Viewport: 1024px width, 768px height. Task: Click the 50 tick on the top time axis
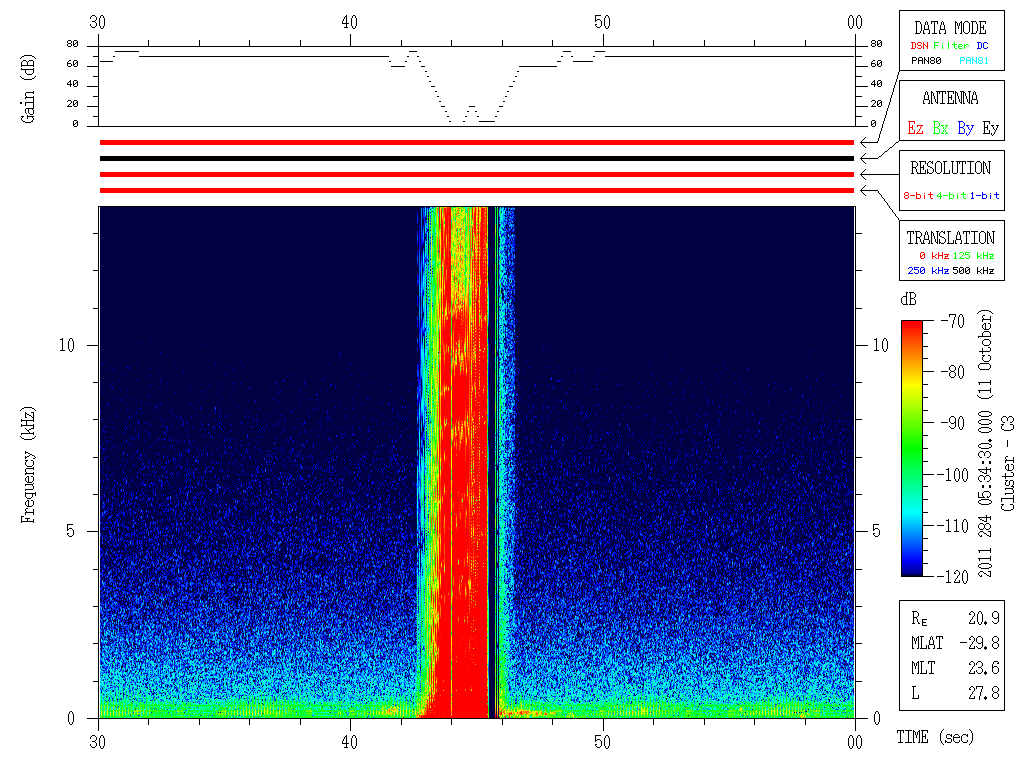[602, 22]
